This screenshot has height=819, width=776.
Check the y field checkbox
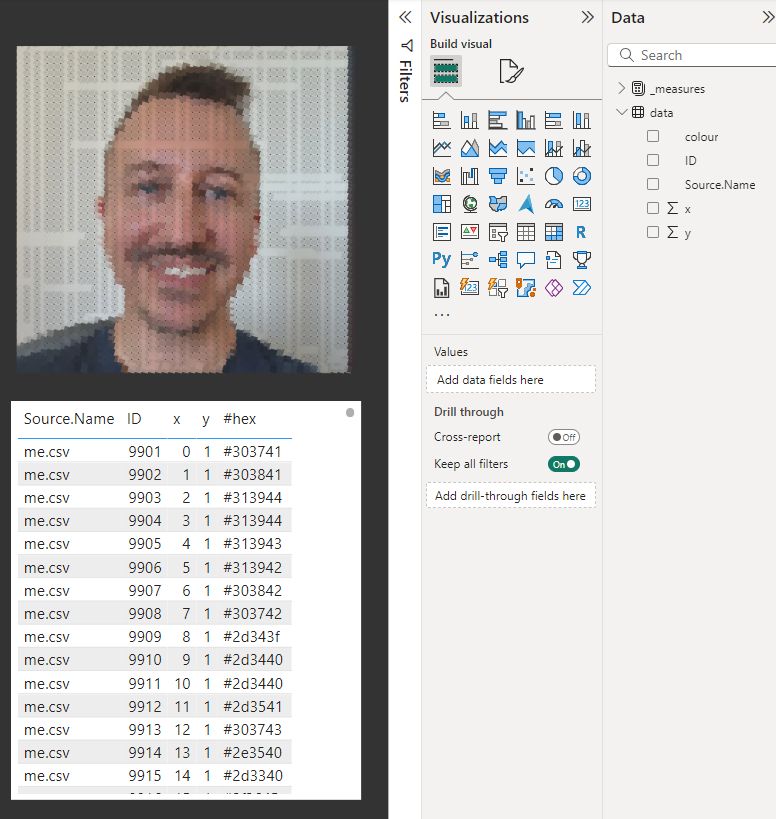[653, 232]
